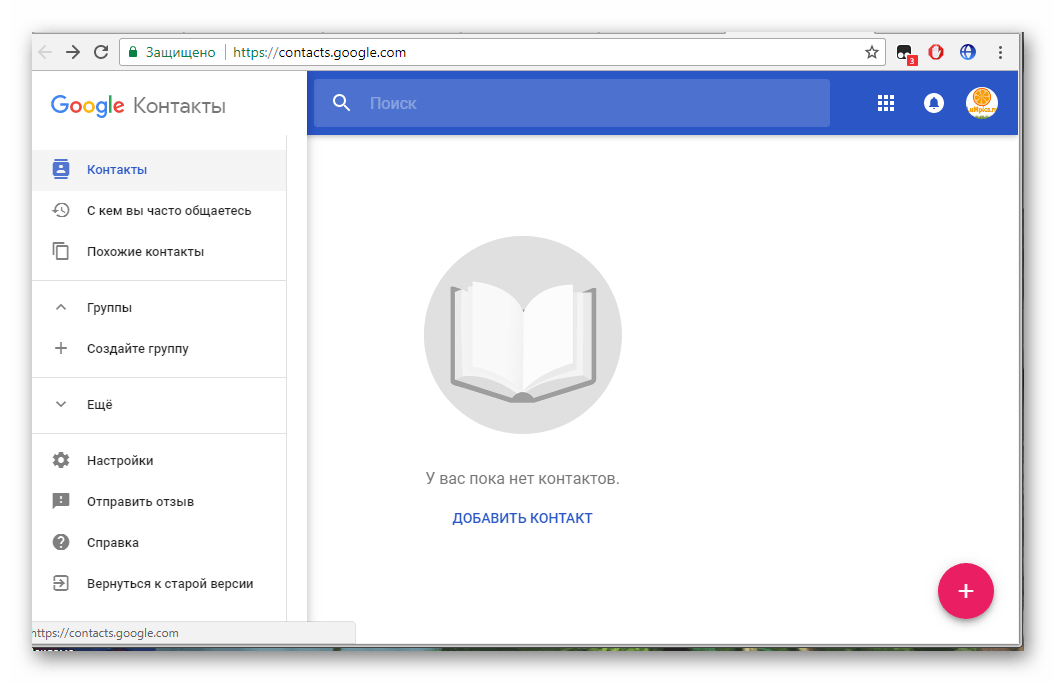The height and width of the screenshot is (683, 1056).
Task: Open С кем вы часто общаетесь
Action: tap(168, 211)
